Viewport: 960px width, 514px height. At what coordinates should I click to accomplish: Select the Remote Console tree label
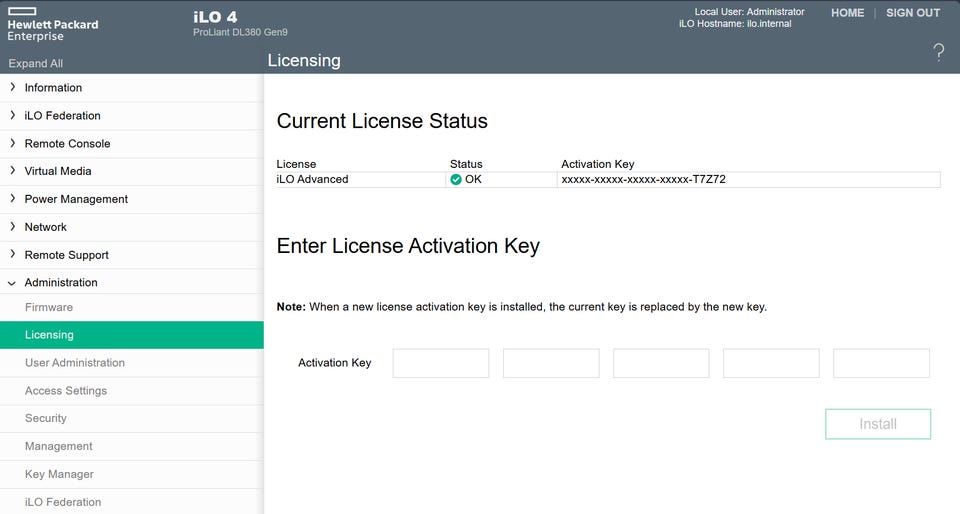(x=67, y=143)
